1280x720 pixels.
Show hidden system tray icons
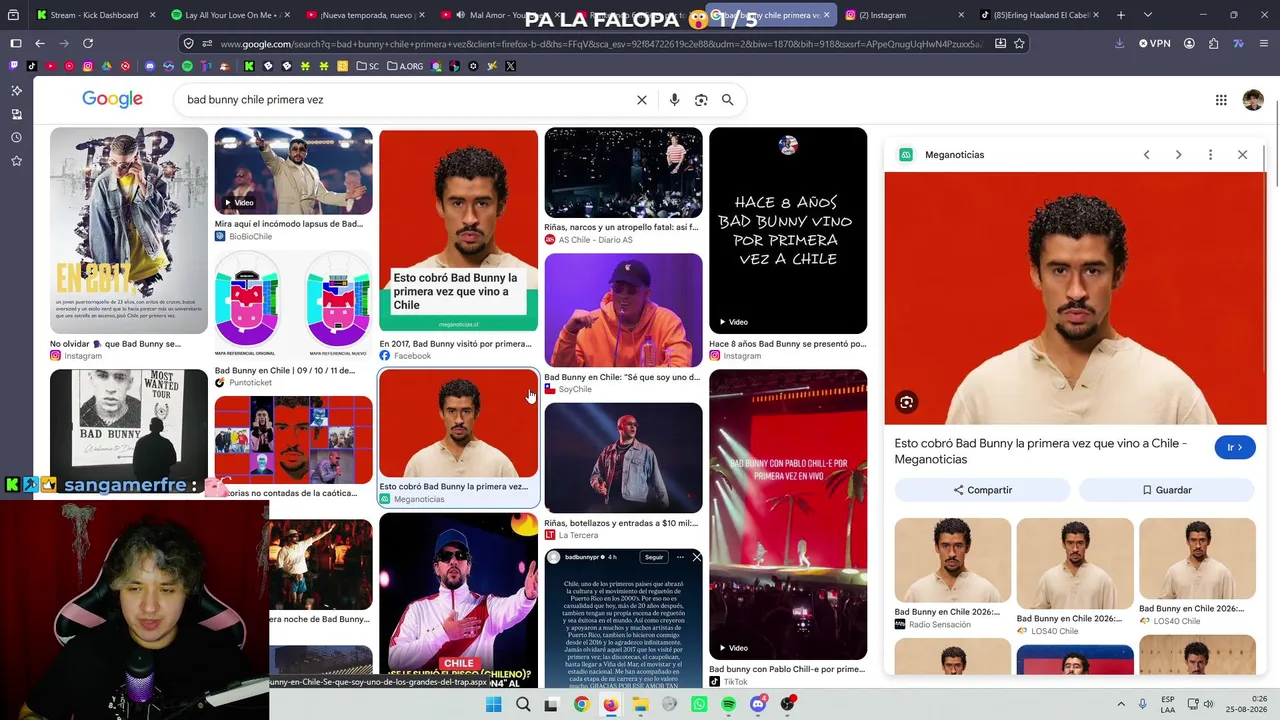point(1120,704)
